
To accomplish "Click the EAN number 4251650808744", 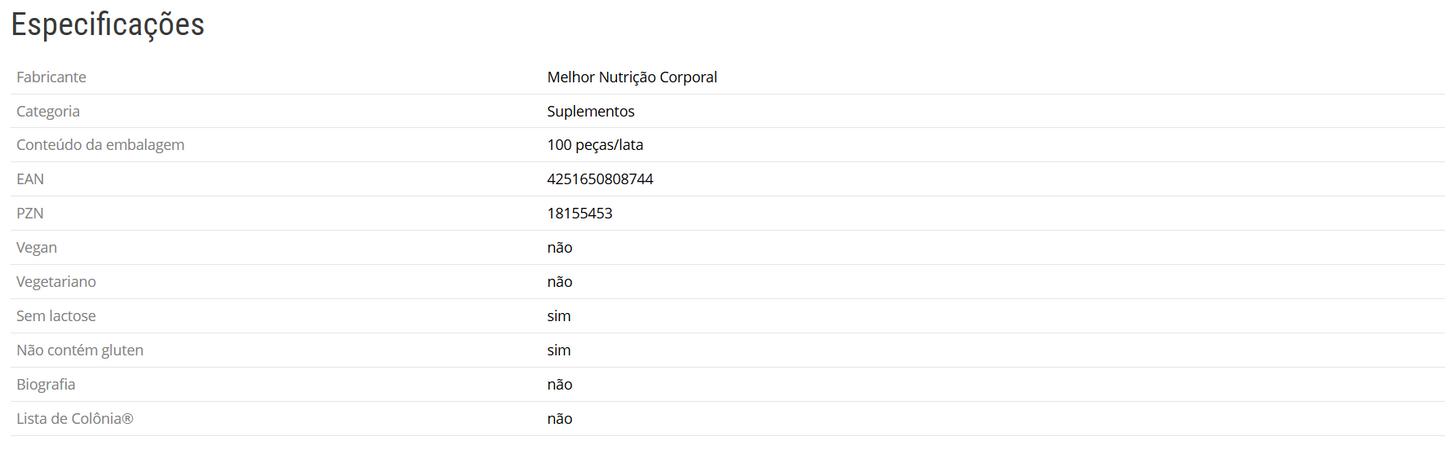I will coord(600,179).
